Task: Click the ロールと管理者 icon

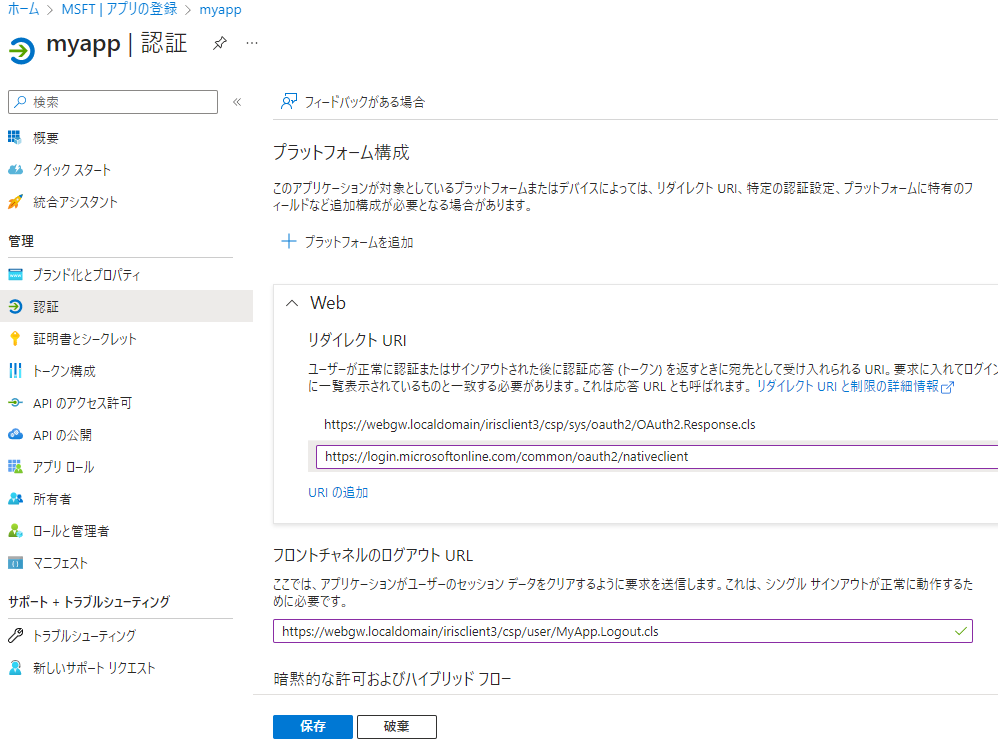Action: pyautogui.click(x=15, y=531)
